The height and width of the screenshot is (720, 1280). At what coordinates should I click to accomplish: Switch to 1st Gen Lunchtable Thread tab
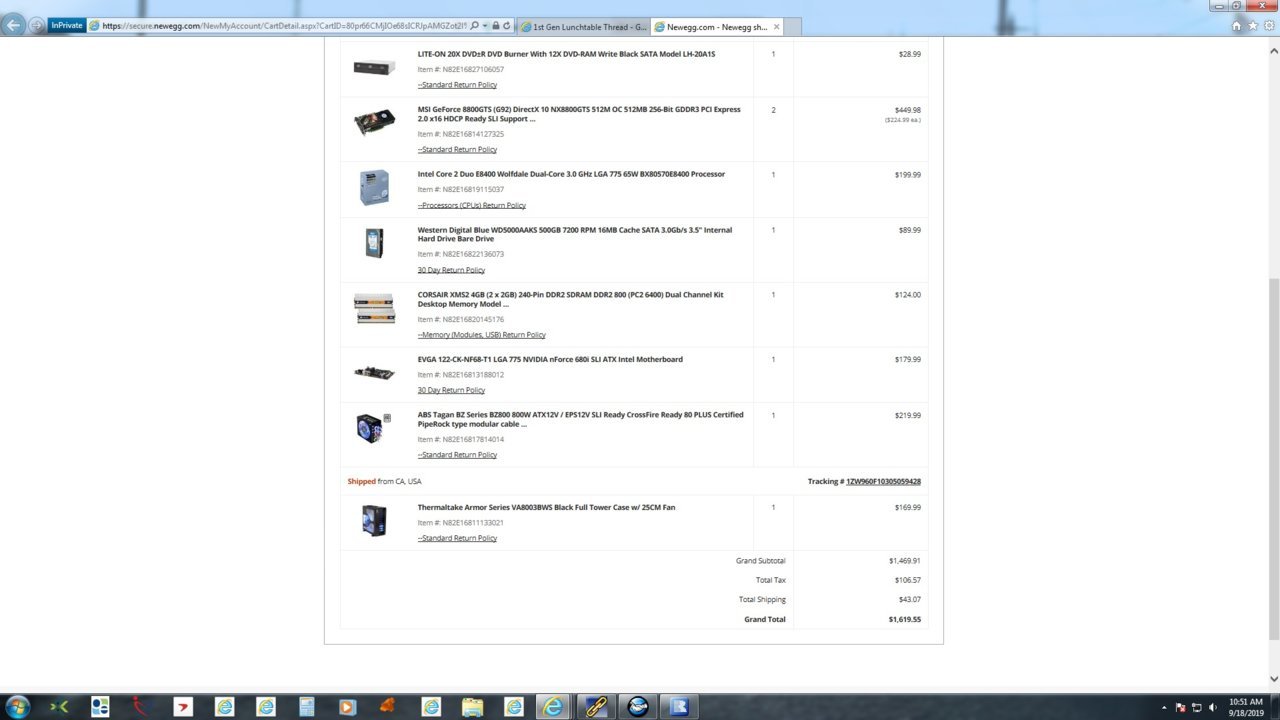[x=582, y=27]
